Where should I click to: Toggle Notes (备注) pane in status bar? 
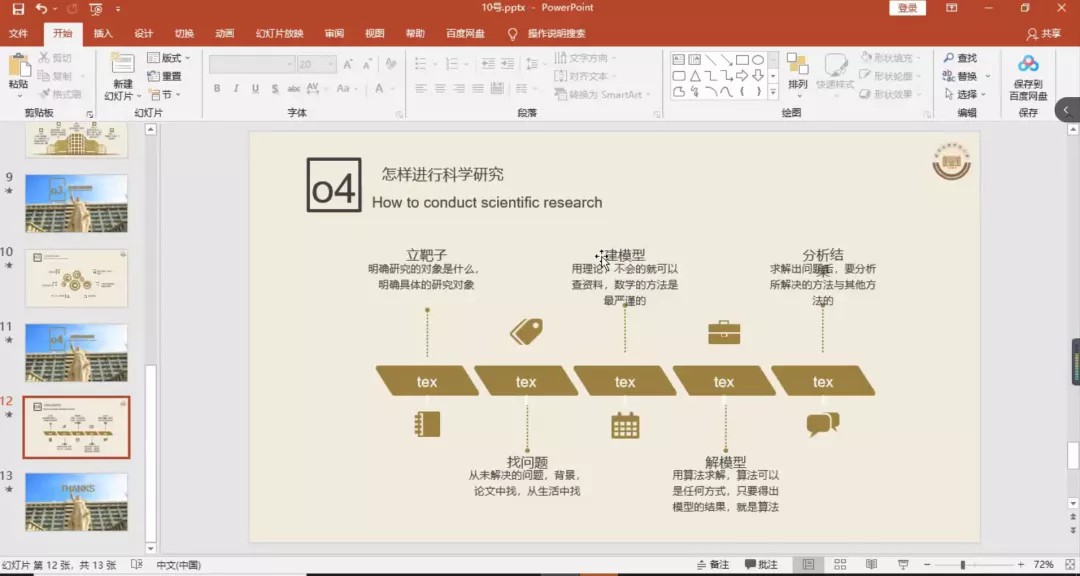click(x=711, y=565)
